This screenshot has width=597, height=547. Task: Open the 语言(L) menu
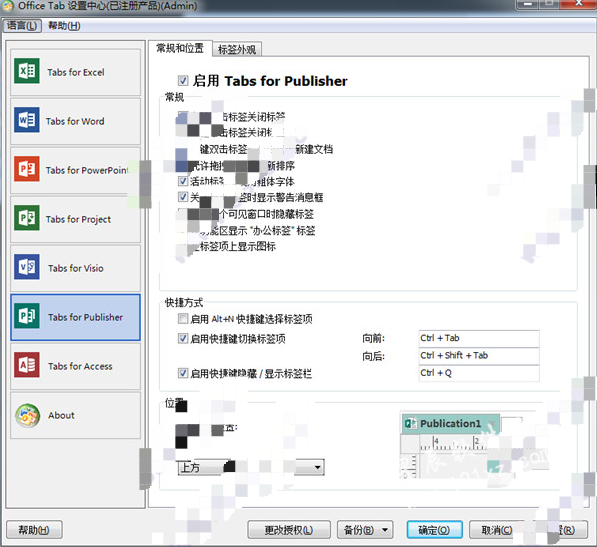coord(22,26)
